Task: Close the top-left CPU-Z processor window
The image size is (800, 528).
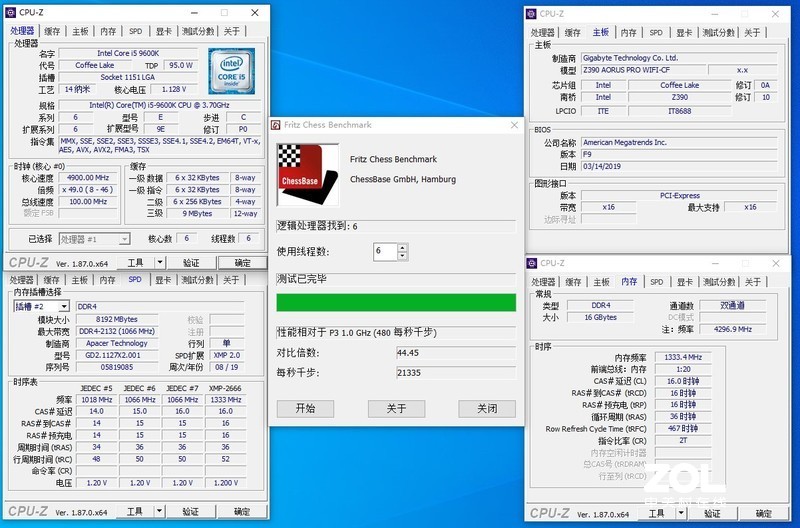Action: (x=255, y=12)
